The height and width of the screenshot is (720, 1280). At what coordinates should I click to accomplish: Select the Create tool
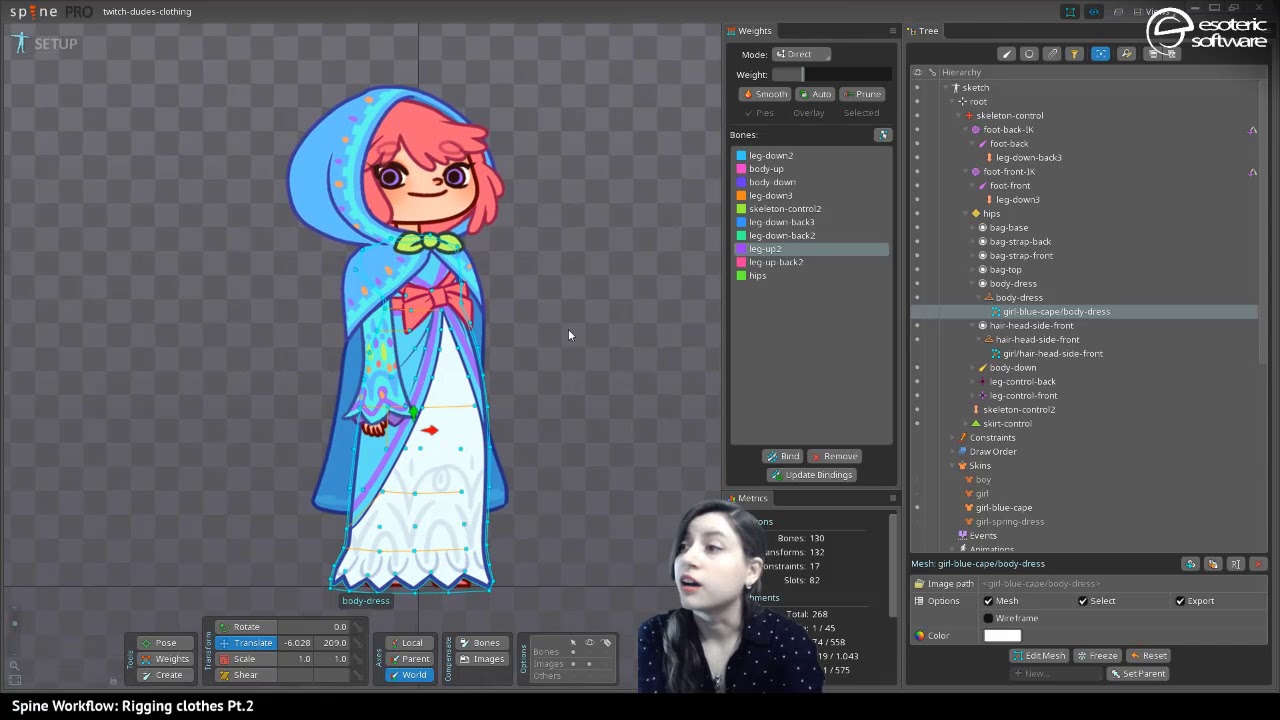click(x=166, y=675)
